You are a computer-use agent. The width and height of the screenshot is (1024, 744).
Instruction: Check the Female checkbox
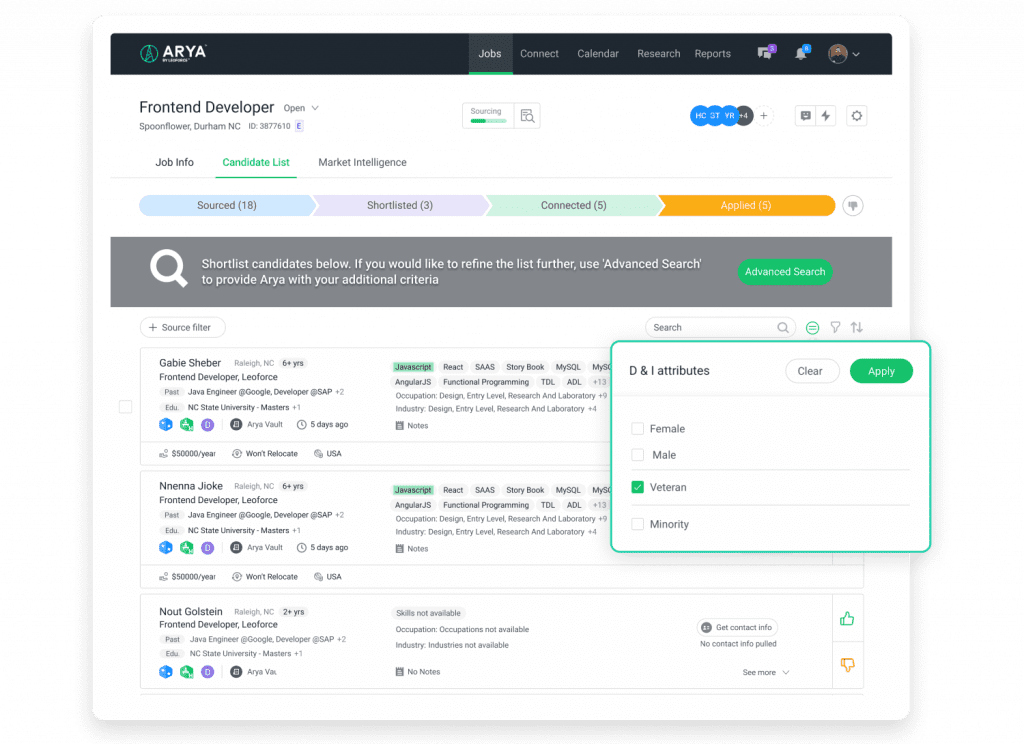tap(637, 429)
